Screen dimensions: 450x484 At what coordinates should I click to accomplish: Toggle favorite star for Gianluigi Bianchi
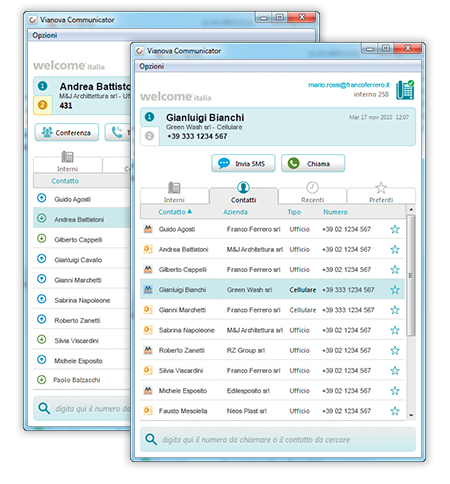point(395,290)
